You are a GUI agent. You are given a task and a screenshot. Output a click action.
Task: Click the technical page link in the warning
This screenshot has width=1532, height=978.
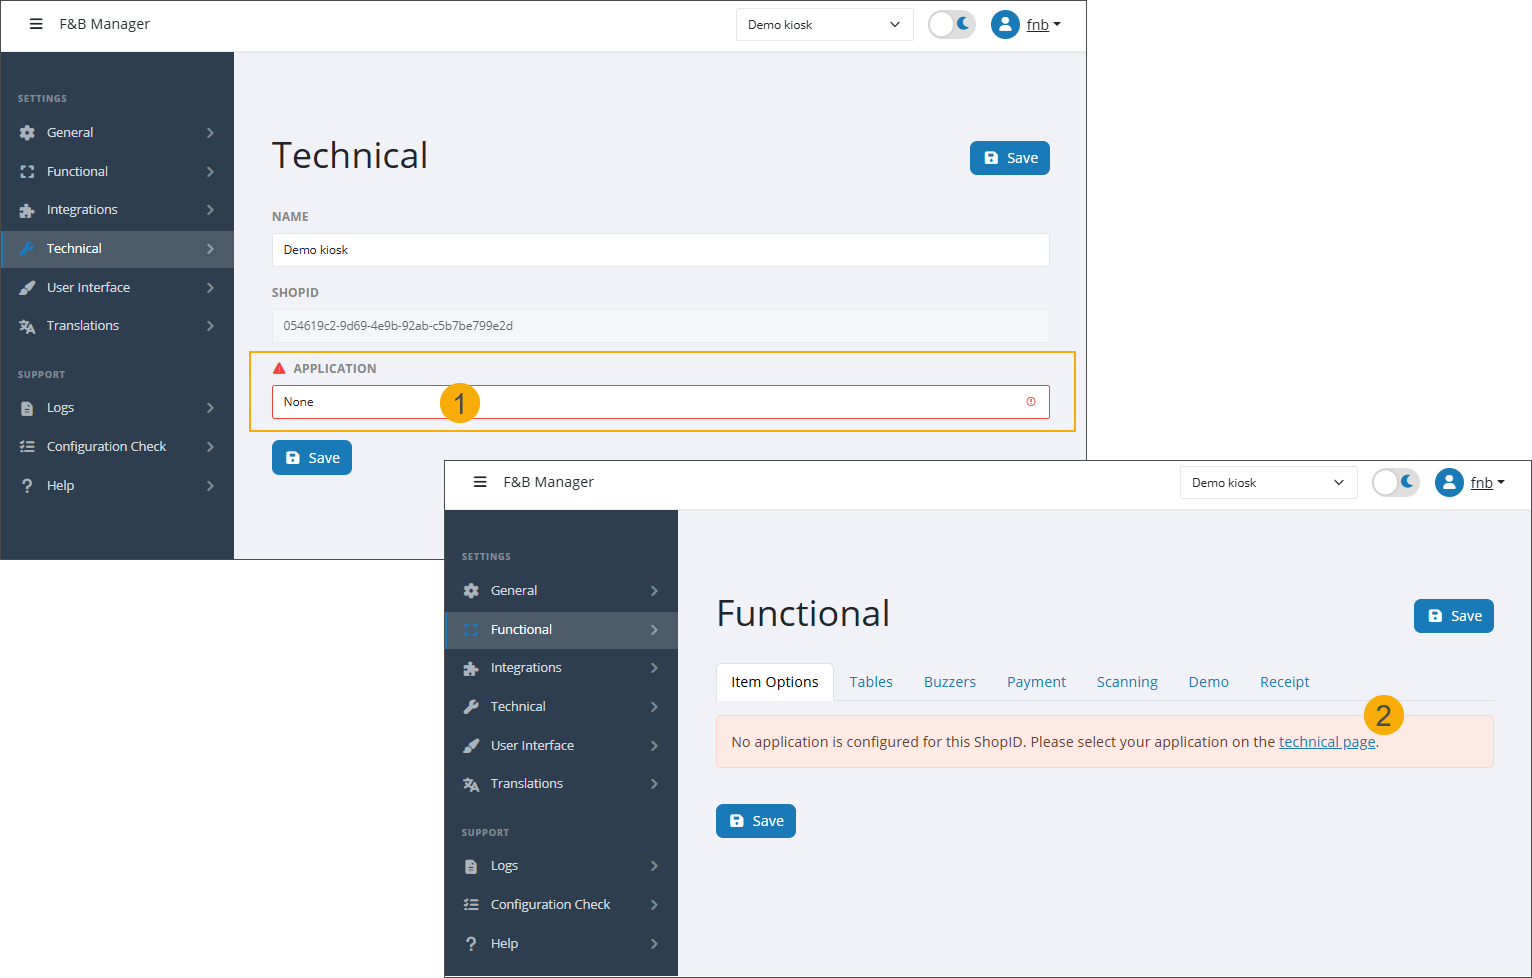click(1327, 741)
